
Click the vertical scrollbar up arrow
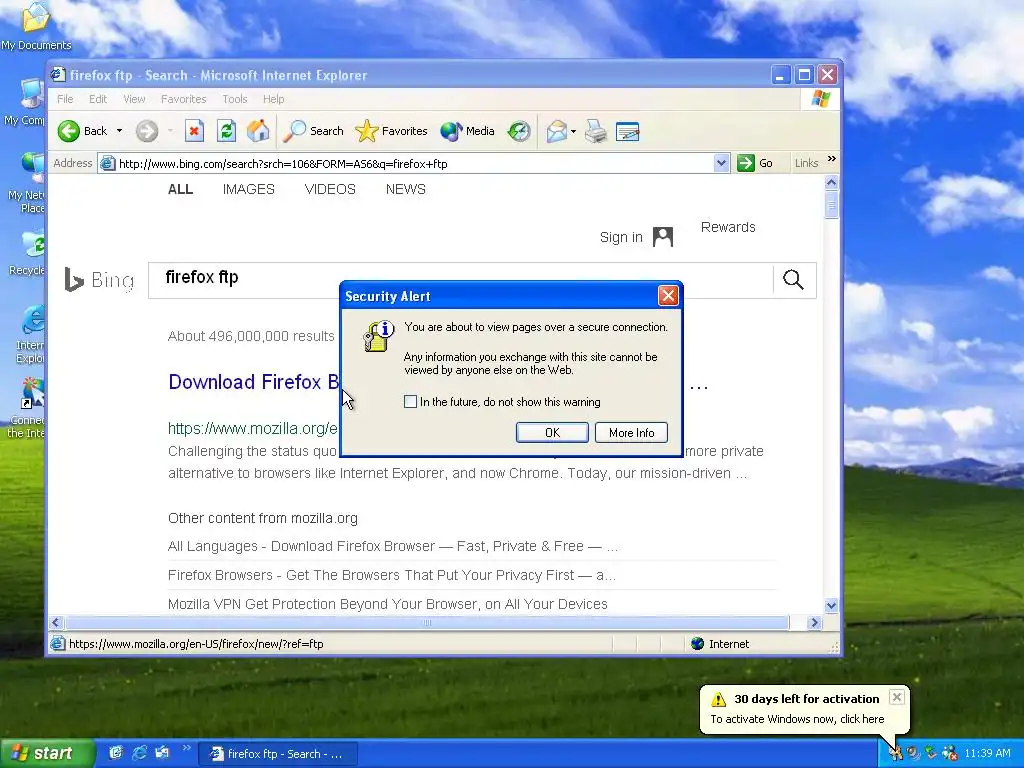point(831,183)
